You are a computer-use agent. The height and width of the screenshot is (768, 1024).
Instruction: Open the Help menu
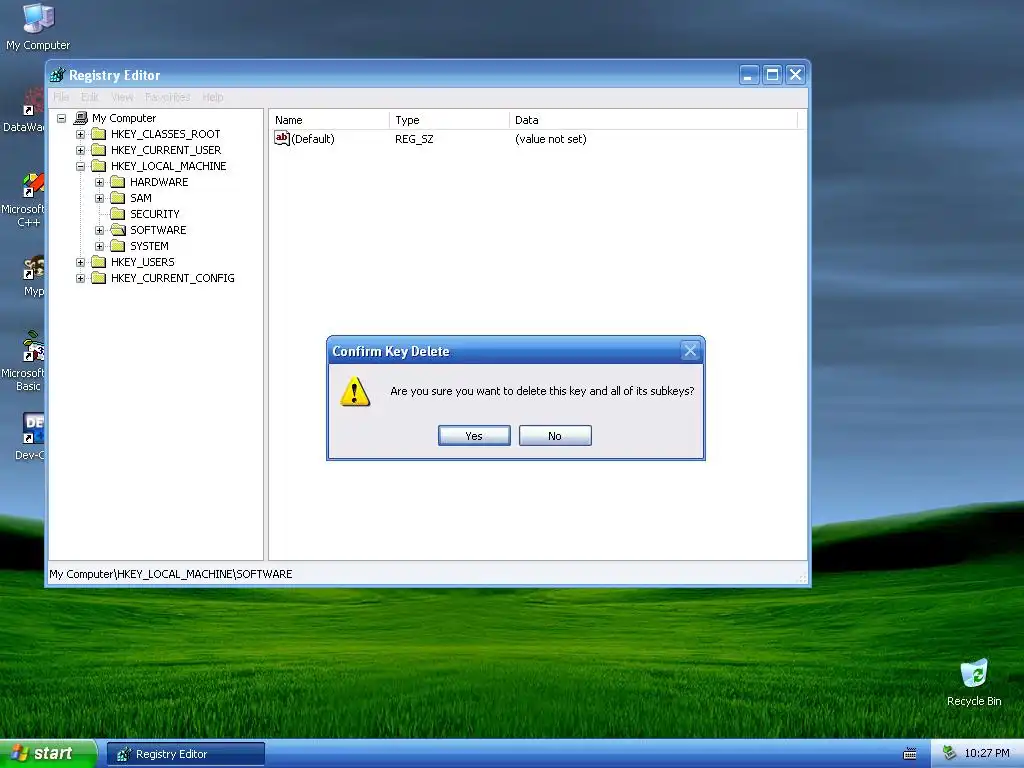[213, 97]
